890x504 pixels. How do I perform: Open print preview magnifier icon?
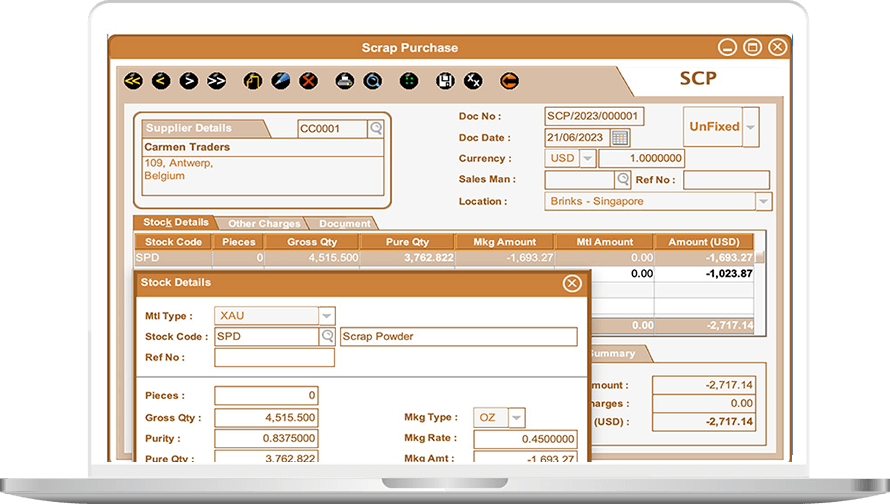pos(373,81)
